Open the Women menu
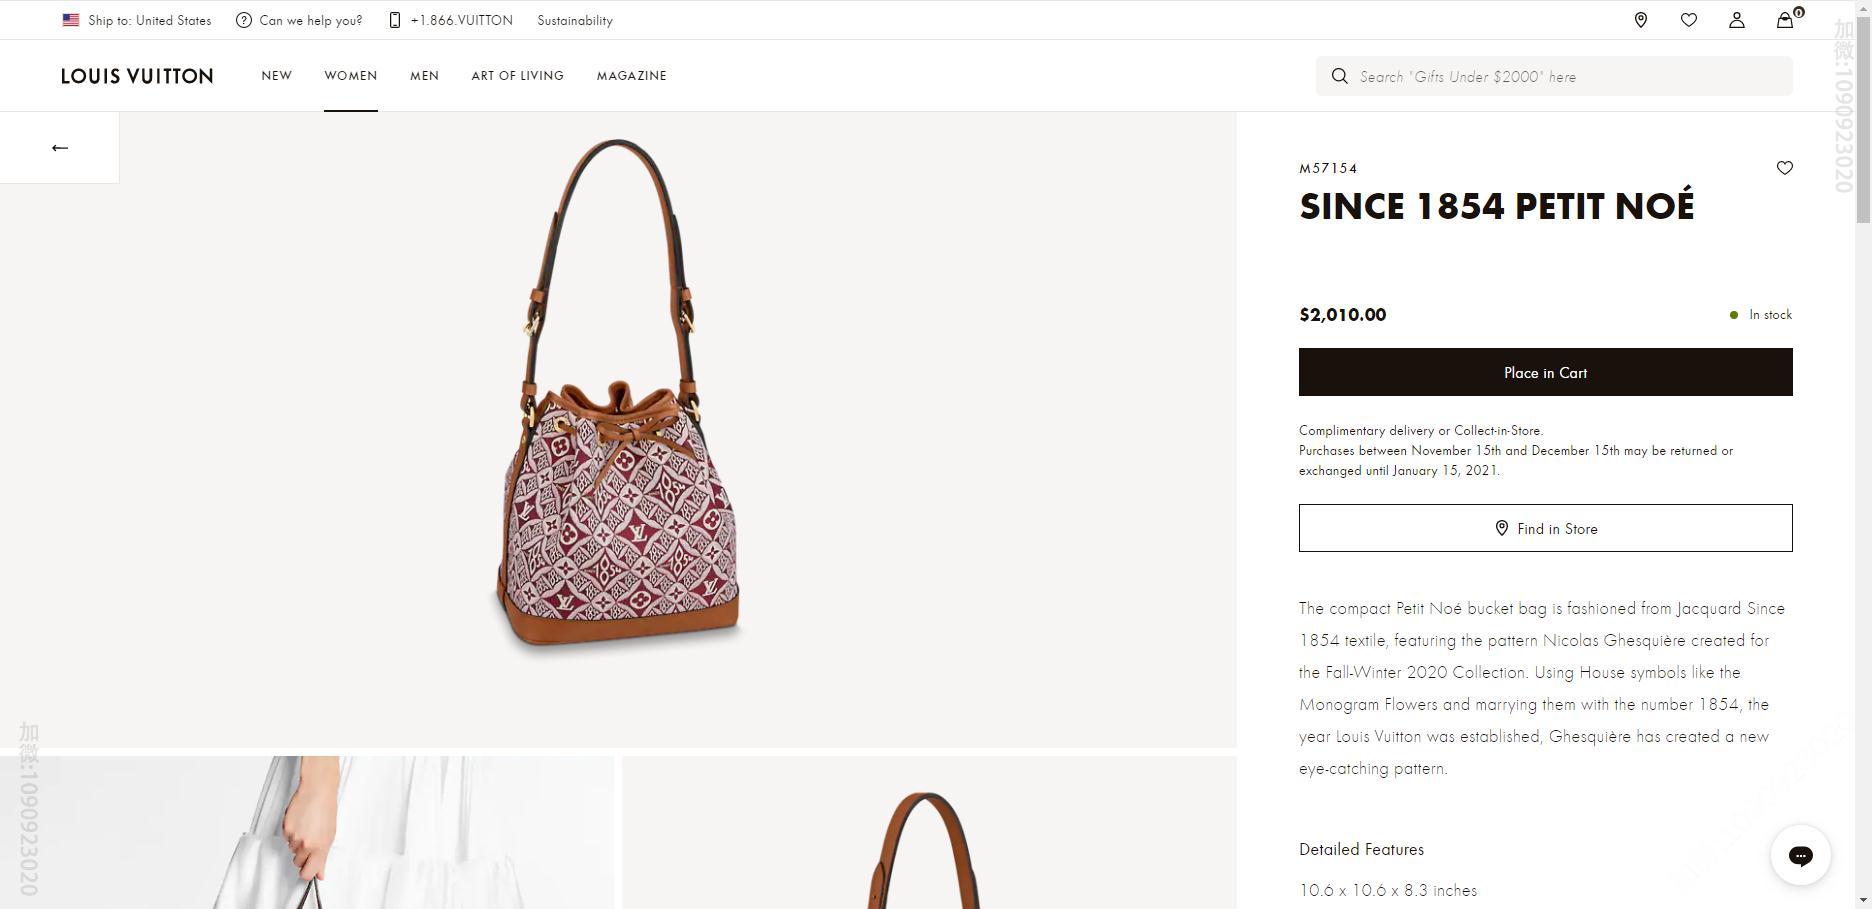This screenshot has width=1872, height=909. [x=350, y=76]
